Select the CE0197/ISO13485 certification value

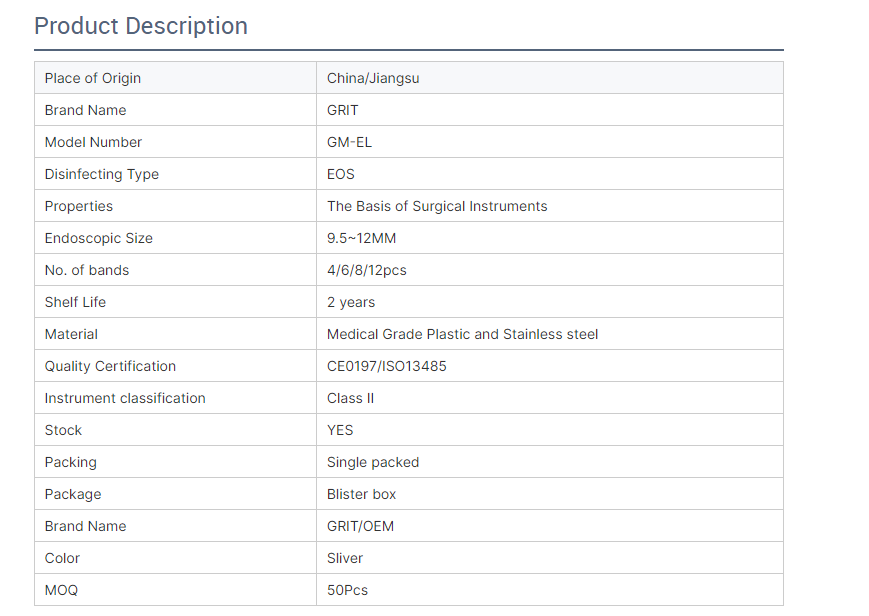click(387, 366)
